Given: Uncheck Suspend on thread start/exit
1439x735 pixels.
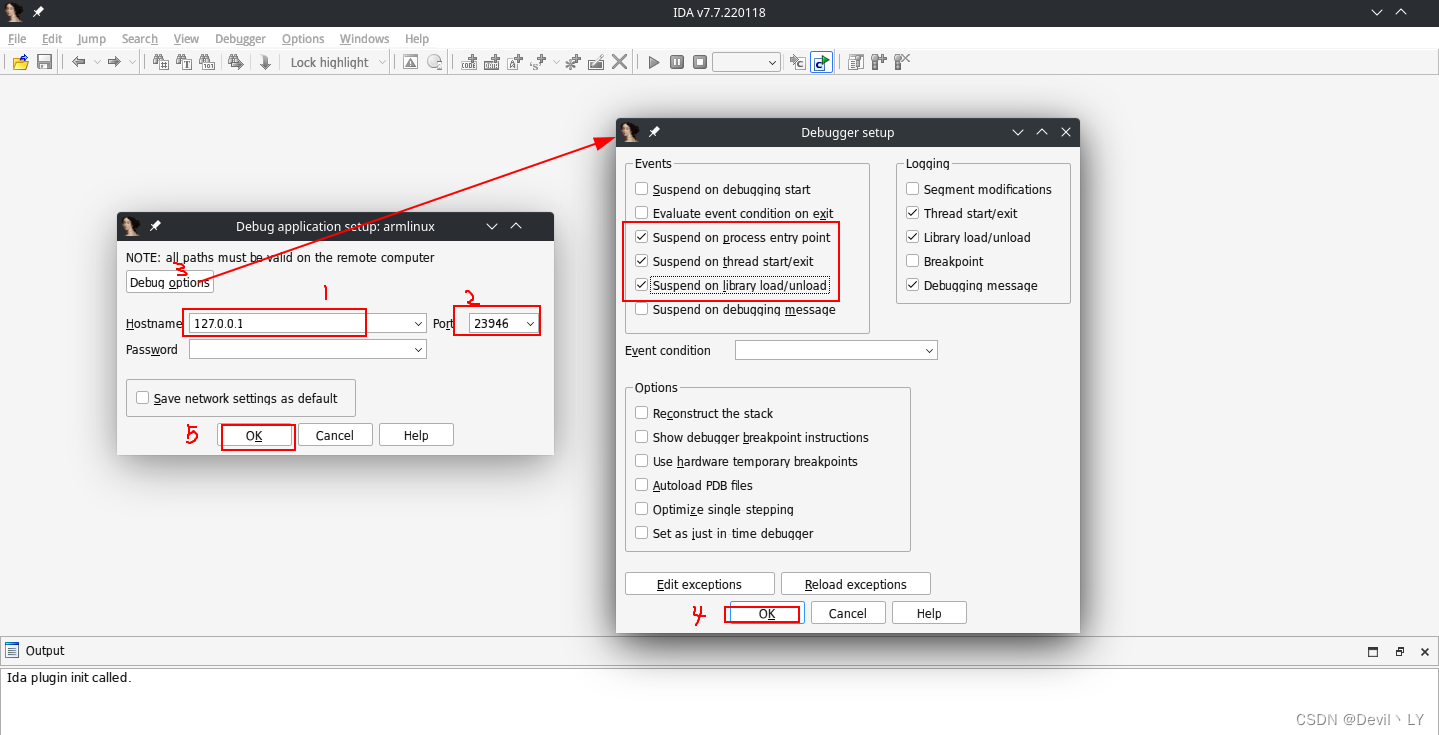Looking at the screenshot, I should pyautogui.click(x=642, y=261).
